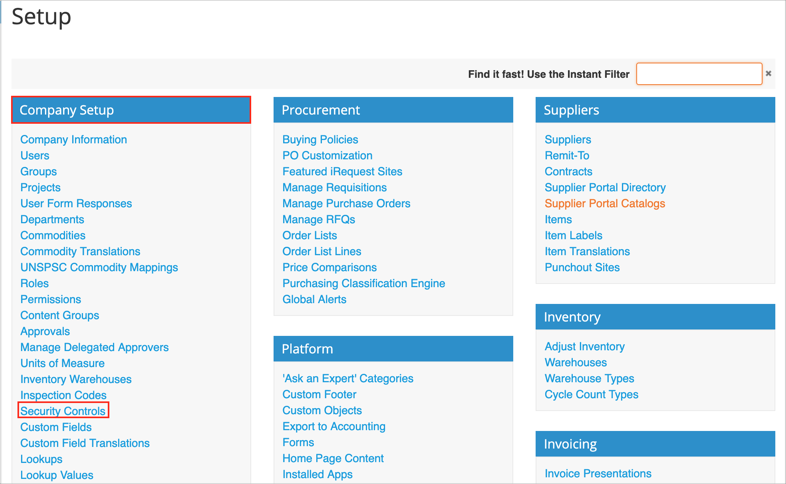Open Purchasing Classification Engine
Screen dimensions: 786x484
click(x=363, y=284)
